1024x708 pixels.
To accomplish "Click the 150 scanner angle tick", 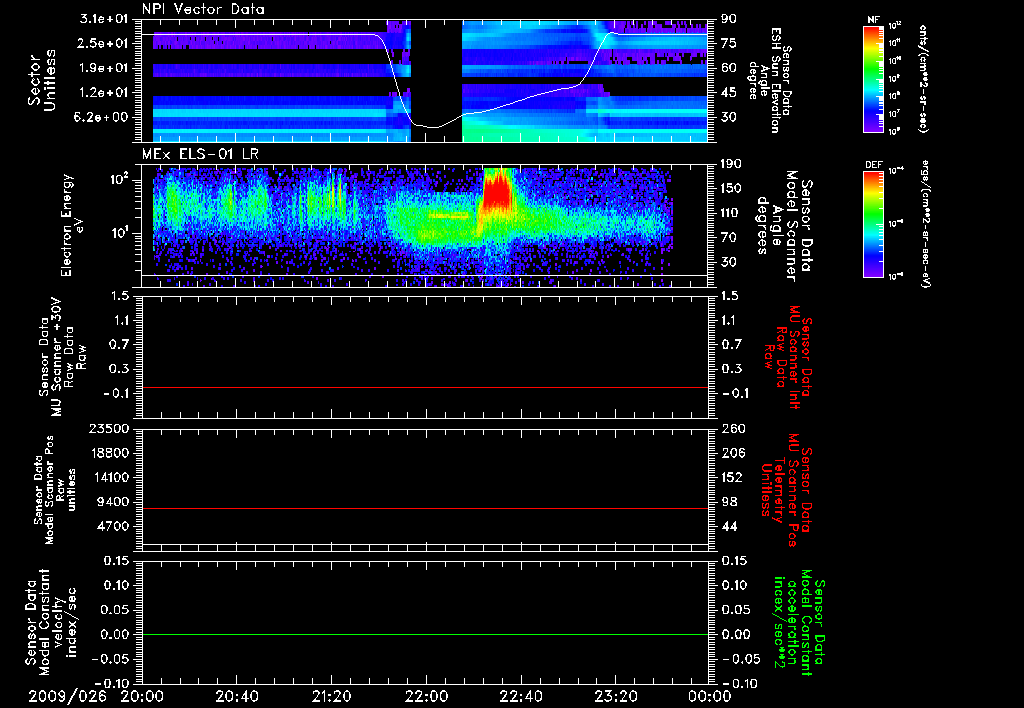I will pos(732,188).
